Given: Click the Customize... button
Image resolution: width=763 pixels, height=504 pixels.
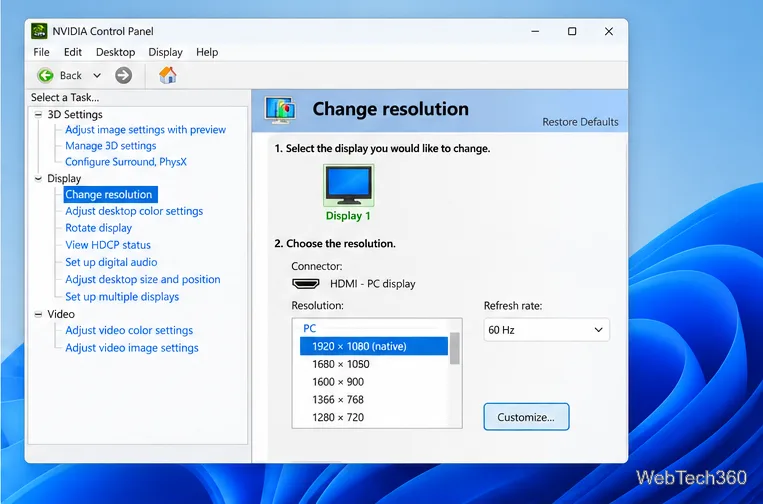Looking at the screenshot, I should 526,417.
